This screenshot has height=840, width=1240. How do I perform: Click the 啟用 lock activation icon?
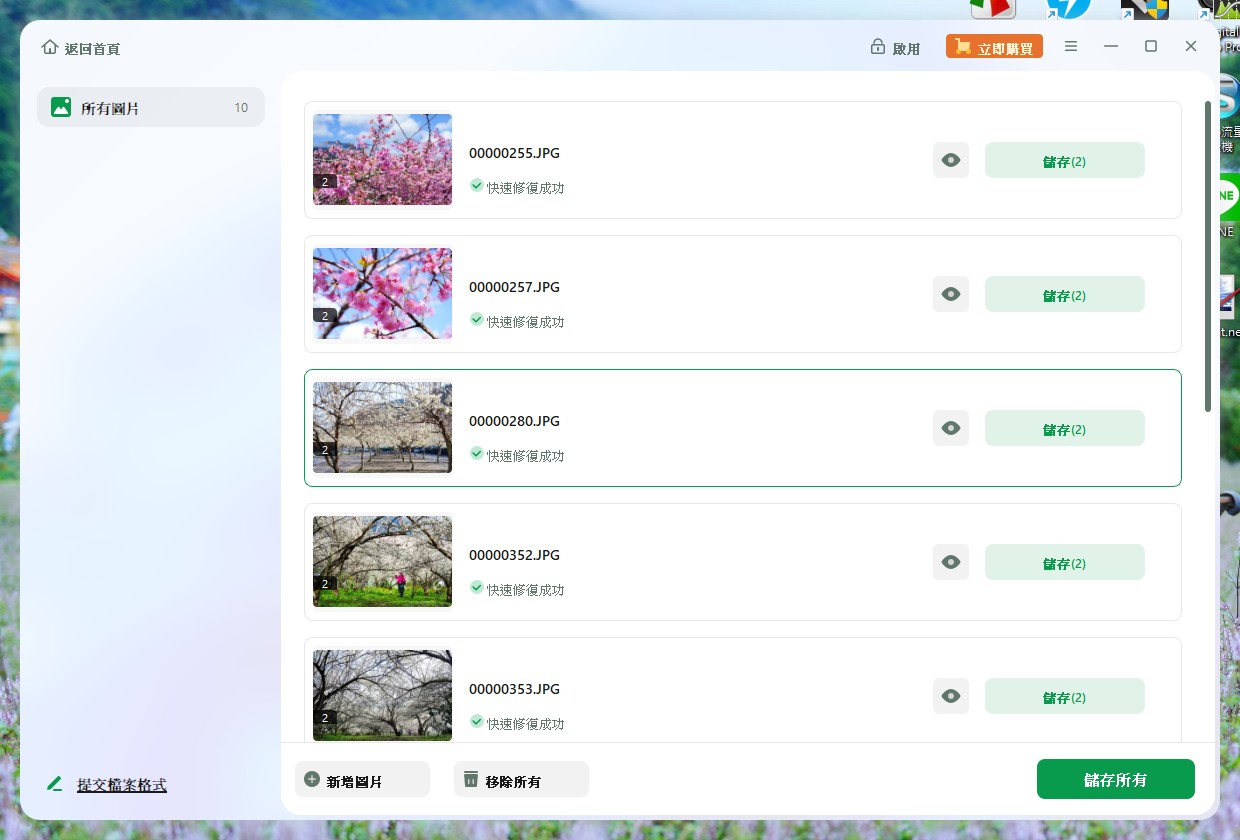tap(878, 47)
